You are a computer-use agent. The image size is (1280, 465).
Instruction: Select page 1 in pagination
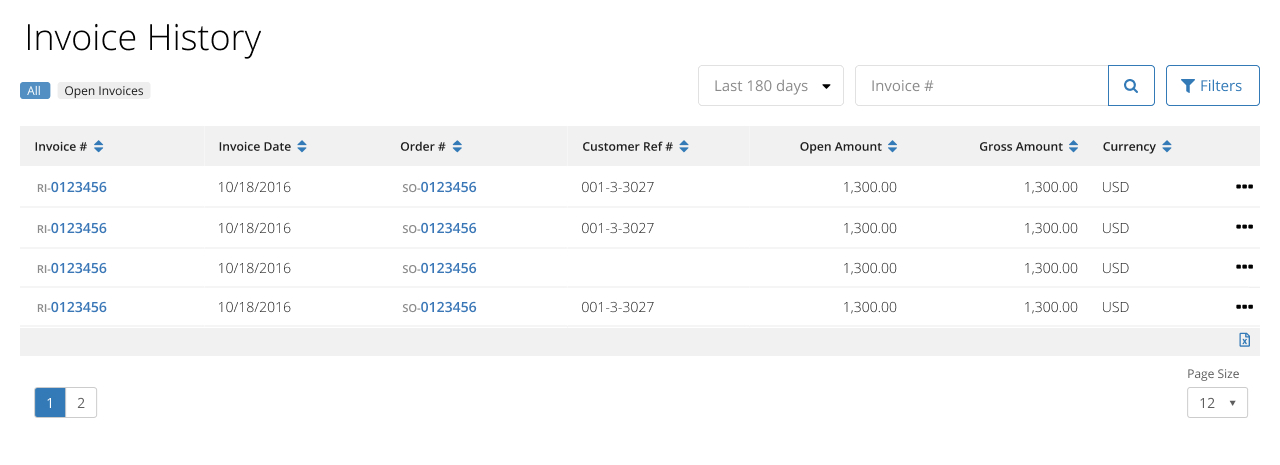pos(50,403)
